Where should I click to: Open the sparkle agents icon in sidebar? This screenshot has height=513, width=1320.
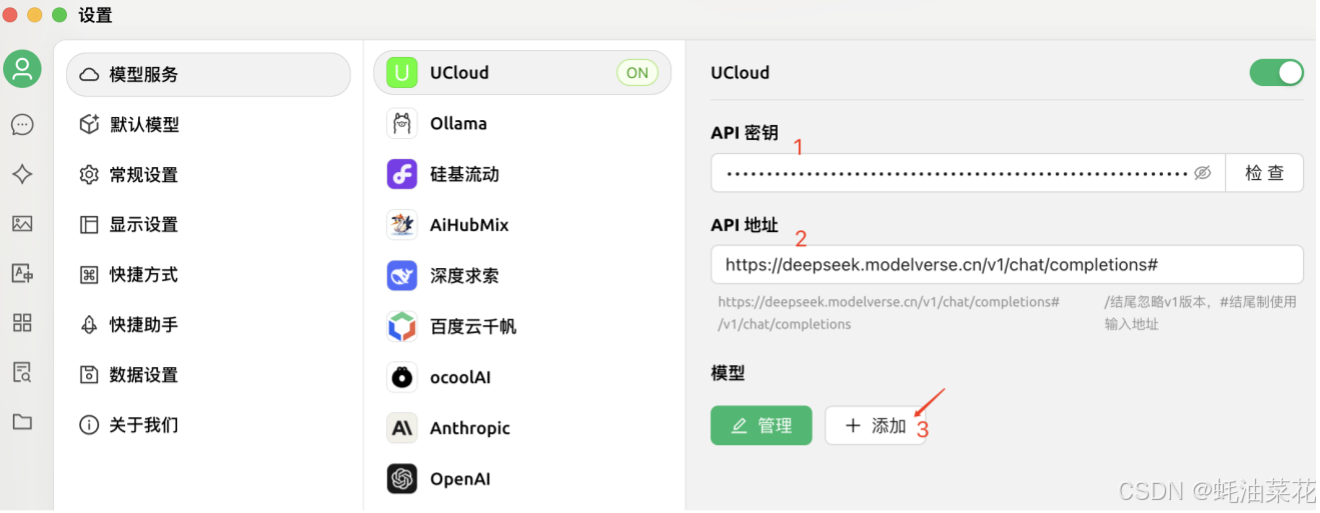[x=22, y=174]
